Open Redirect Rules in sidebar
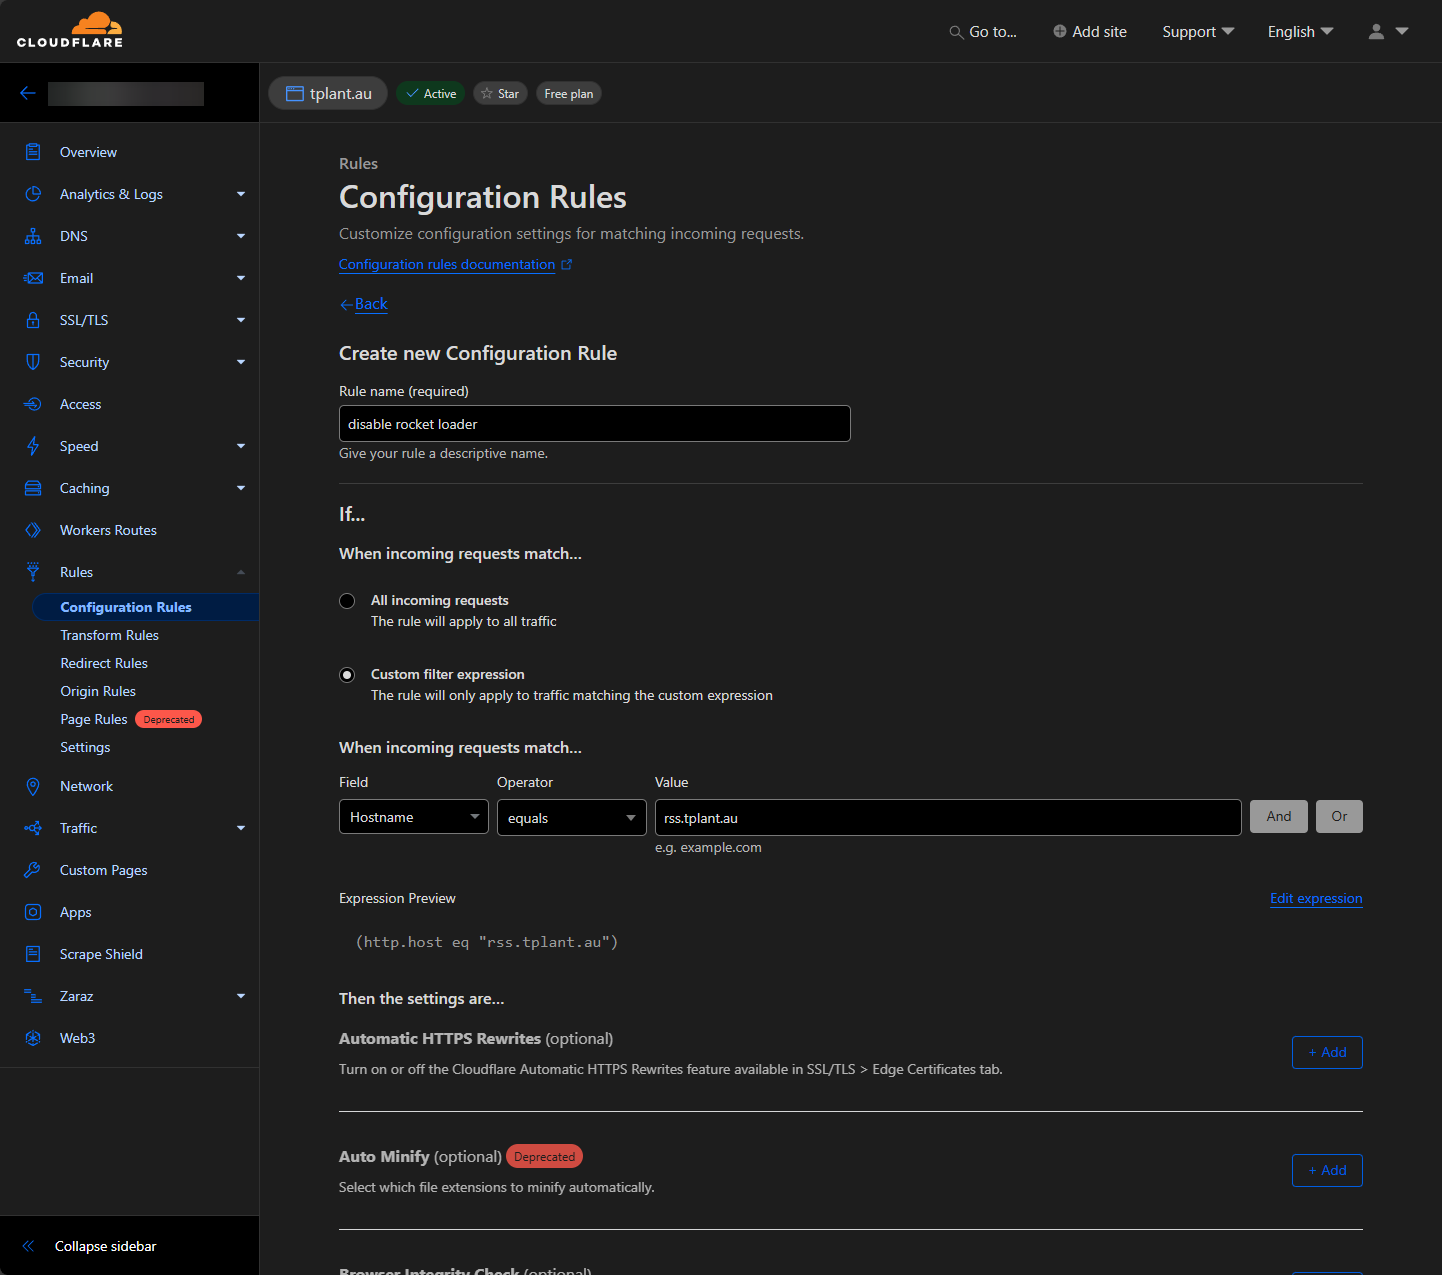The height and width of the screenshot is (1275, 1442). coord(104,663)
